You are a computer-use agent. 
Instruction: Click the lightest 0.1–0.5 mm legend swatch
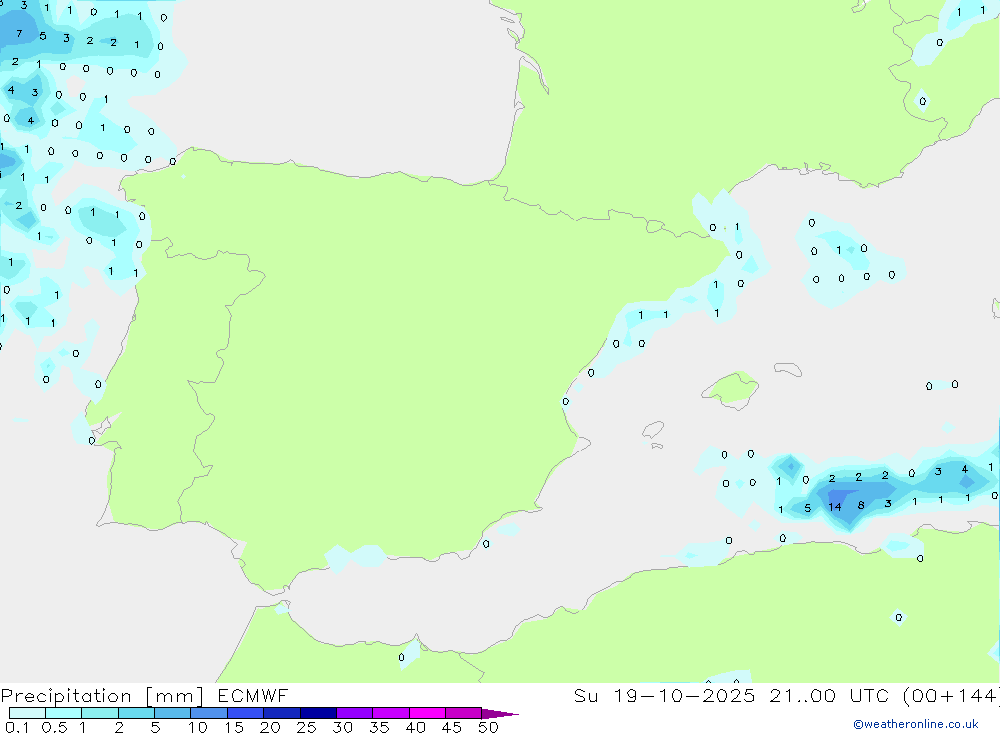[x=27, y=713]
